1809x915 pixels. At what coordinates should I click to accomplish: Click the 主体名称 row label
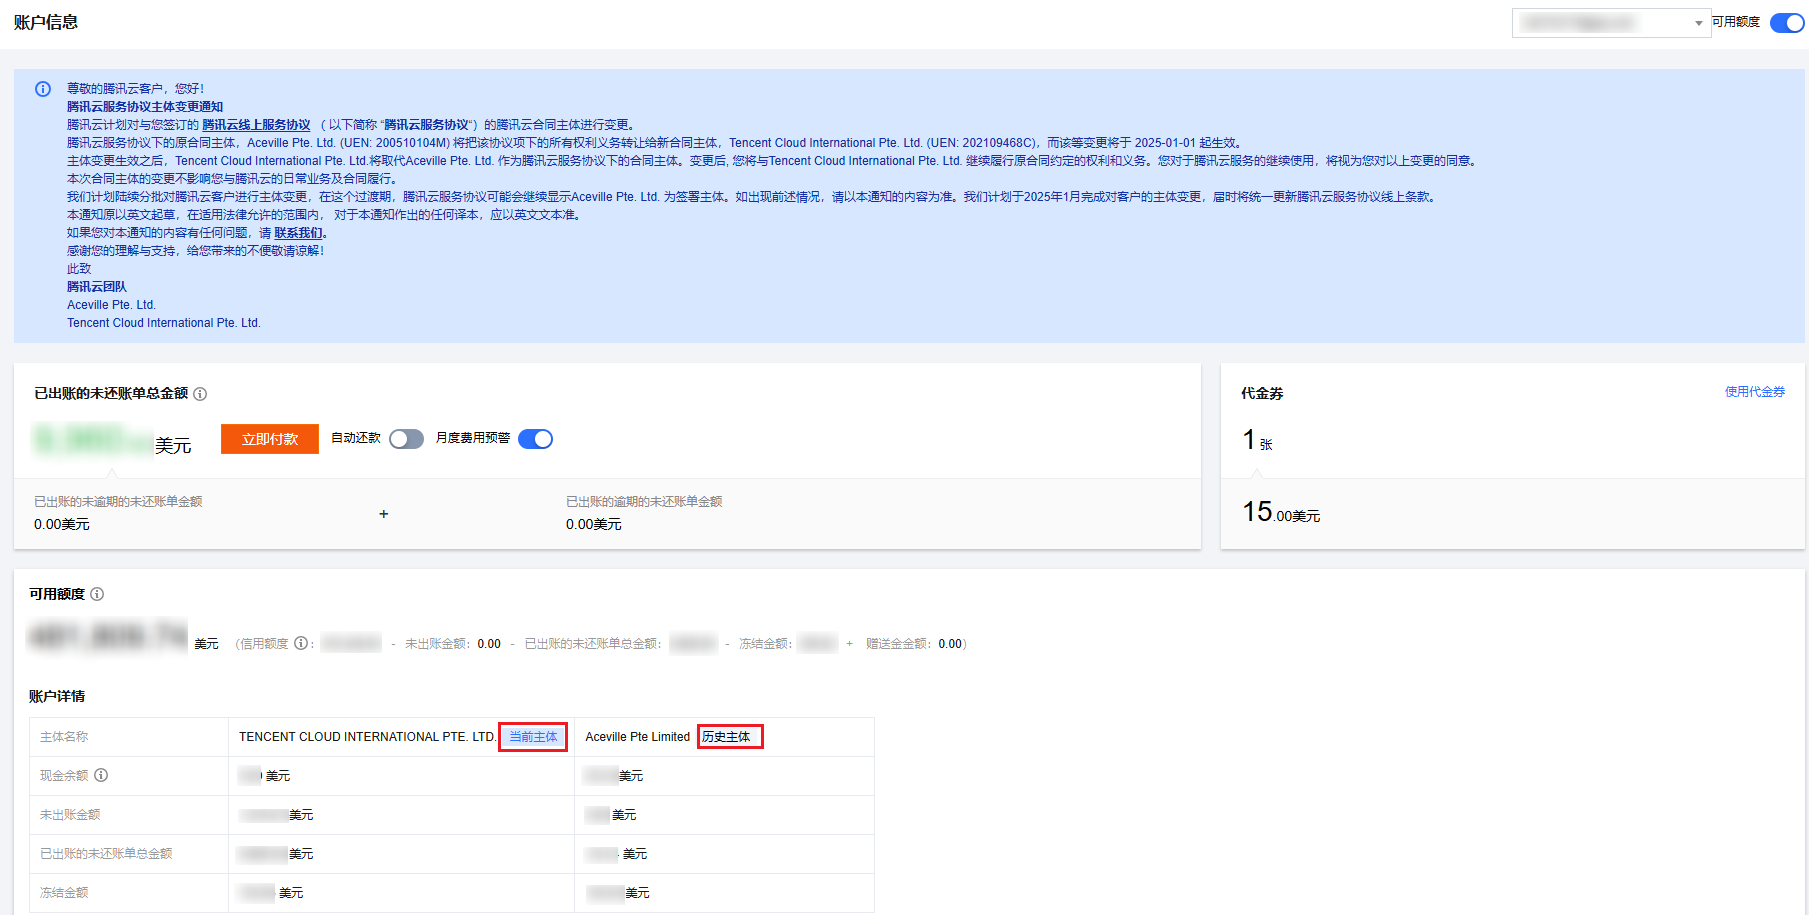point(64,737)
